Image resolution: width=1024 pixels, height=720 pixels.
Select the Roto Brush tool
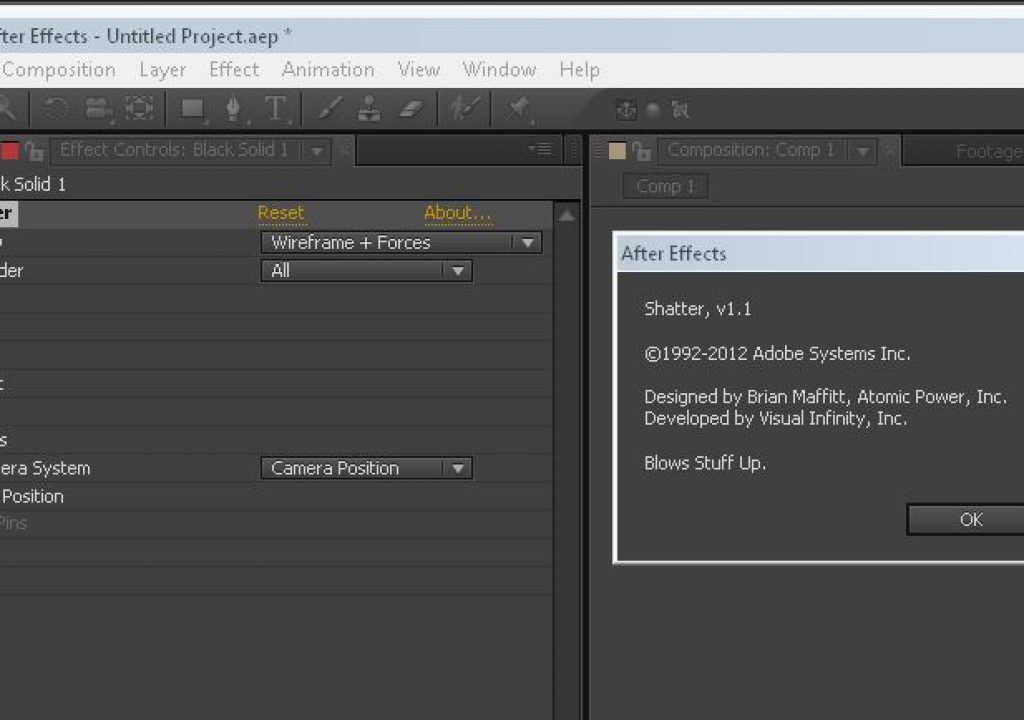[x=464, y=108]
